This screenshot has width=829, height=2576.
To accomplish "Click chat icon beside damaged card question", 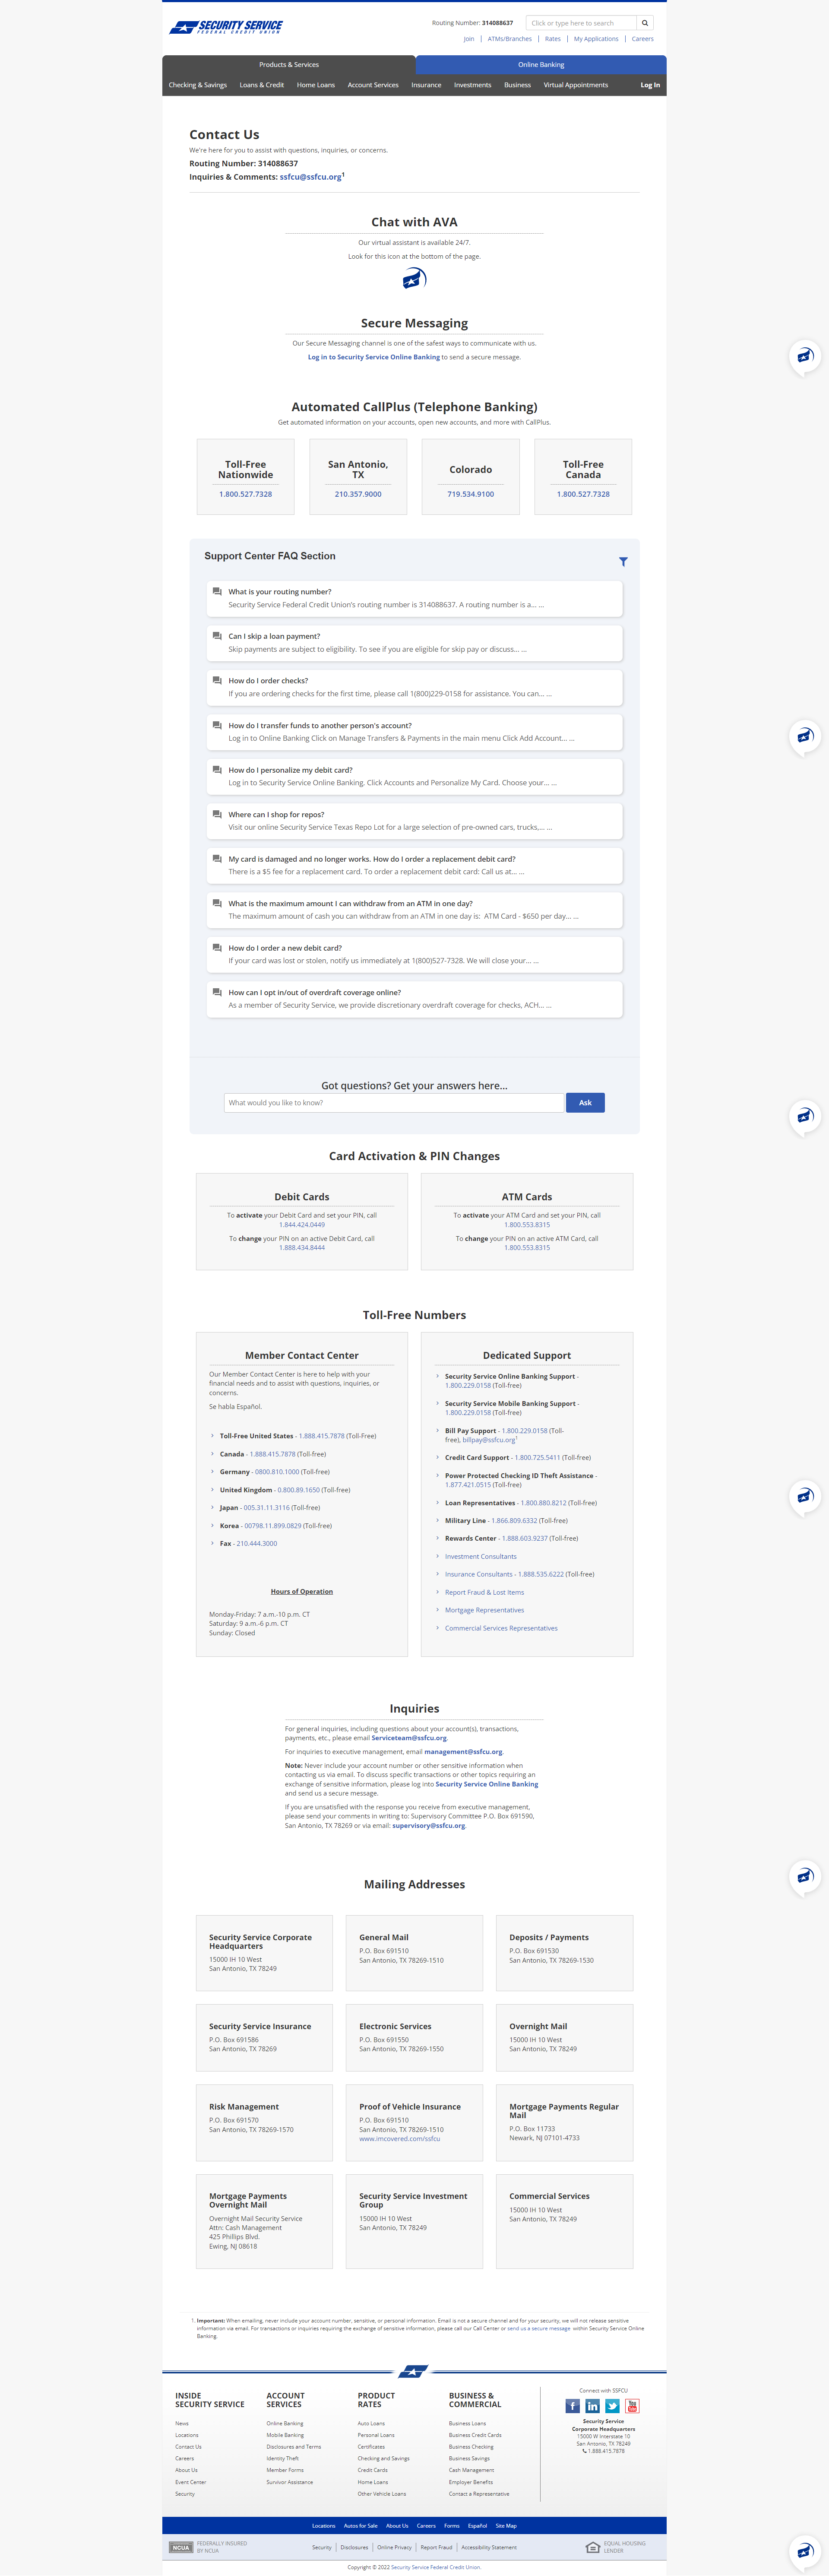I will click(217, 859).
